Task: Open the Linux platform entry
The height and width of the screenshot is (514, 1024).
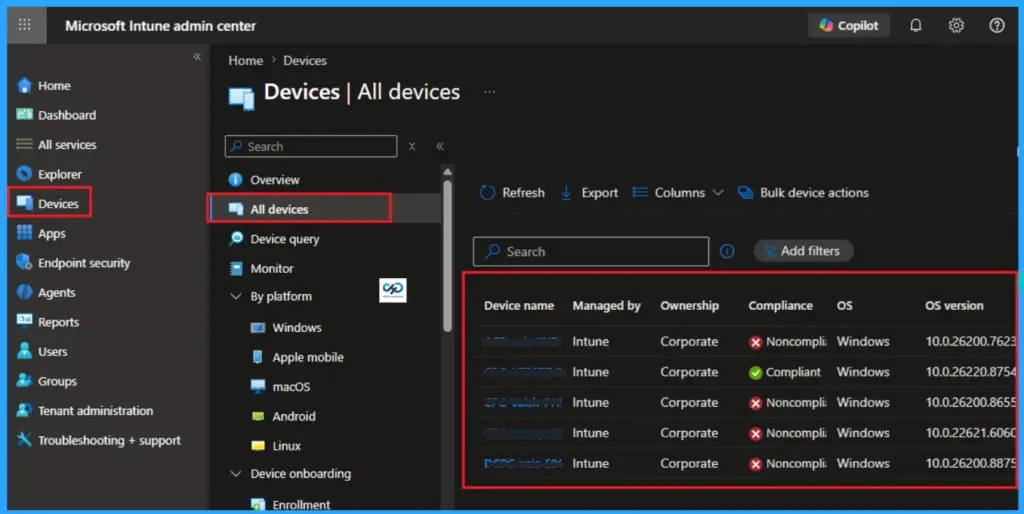Action: coord(276,445)
